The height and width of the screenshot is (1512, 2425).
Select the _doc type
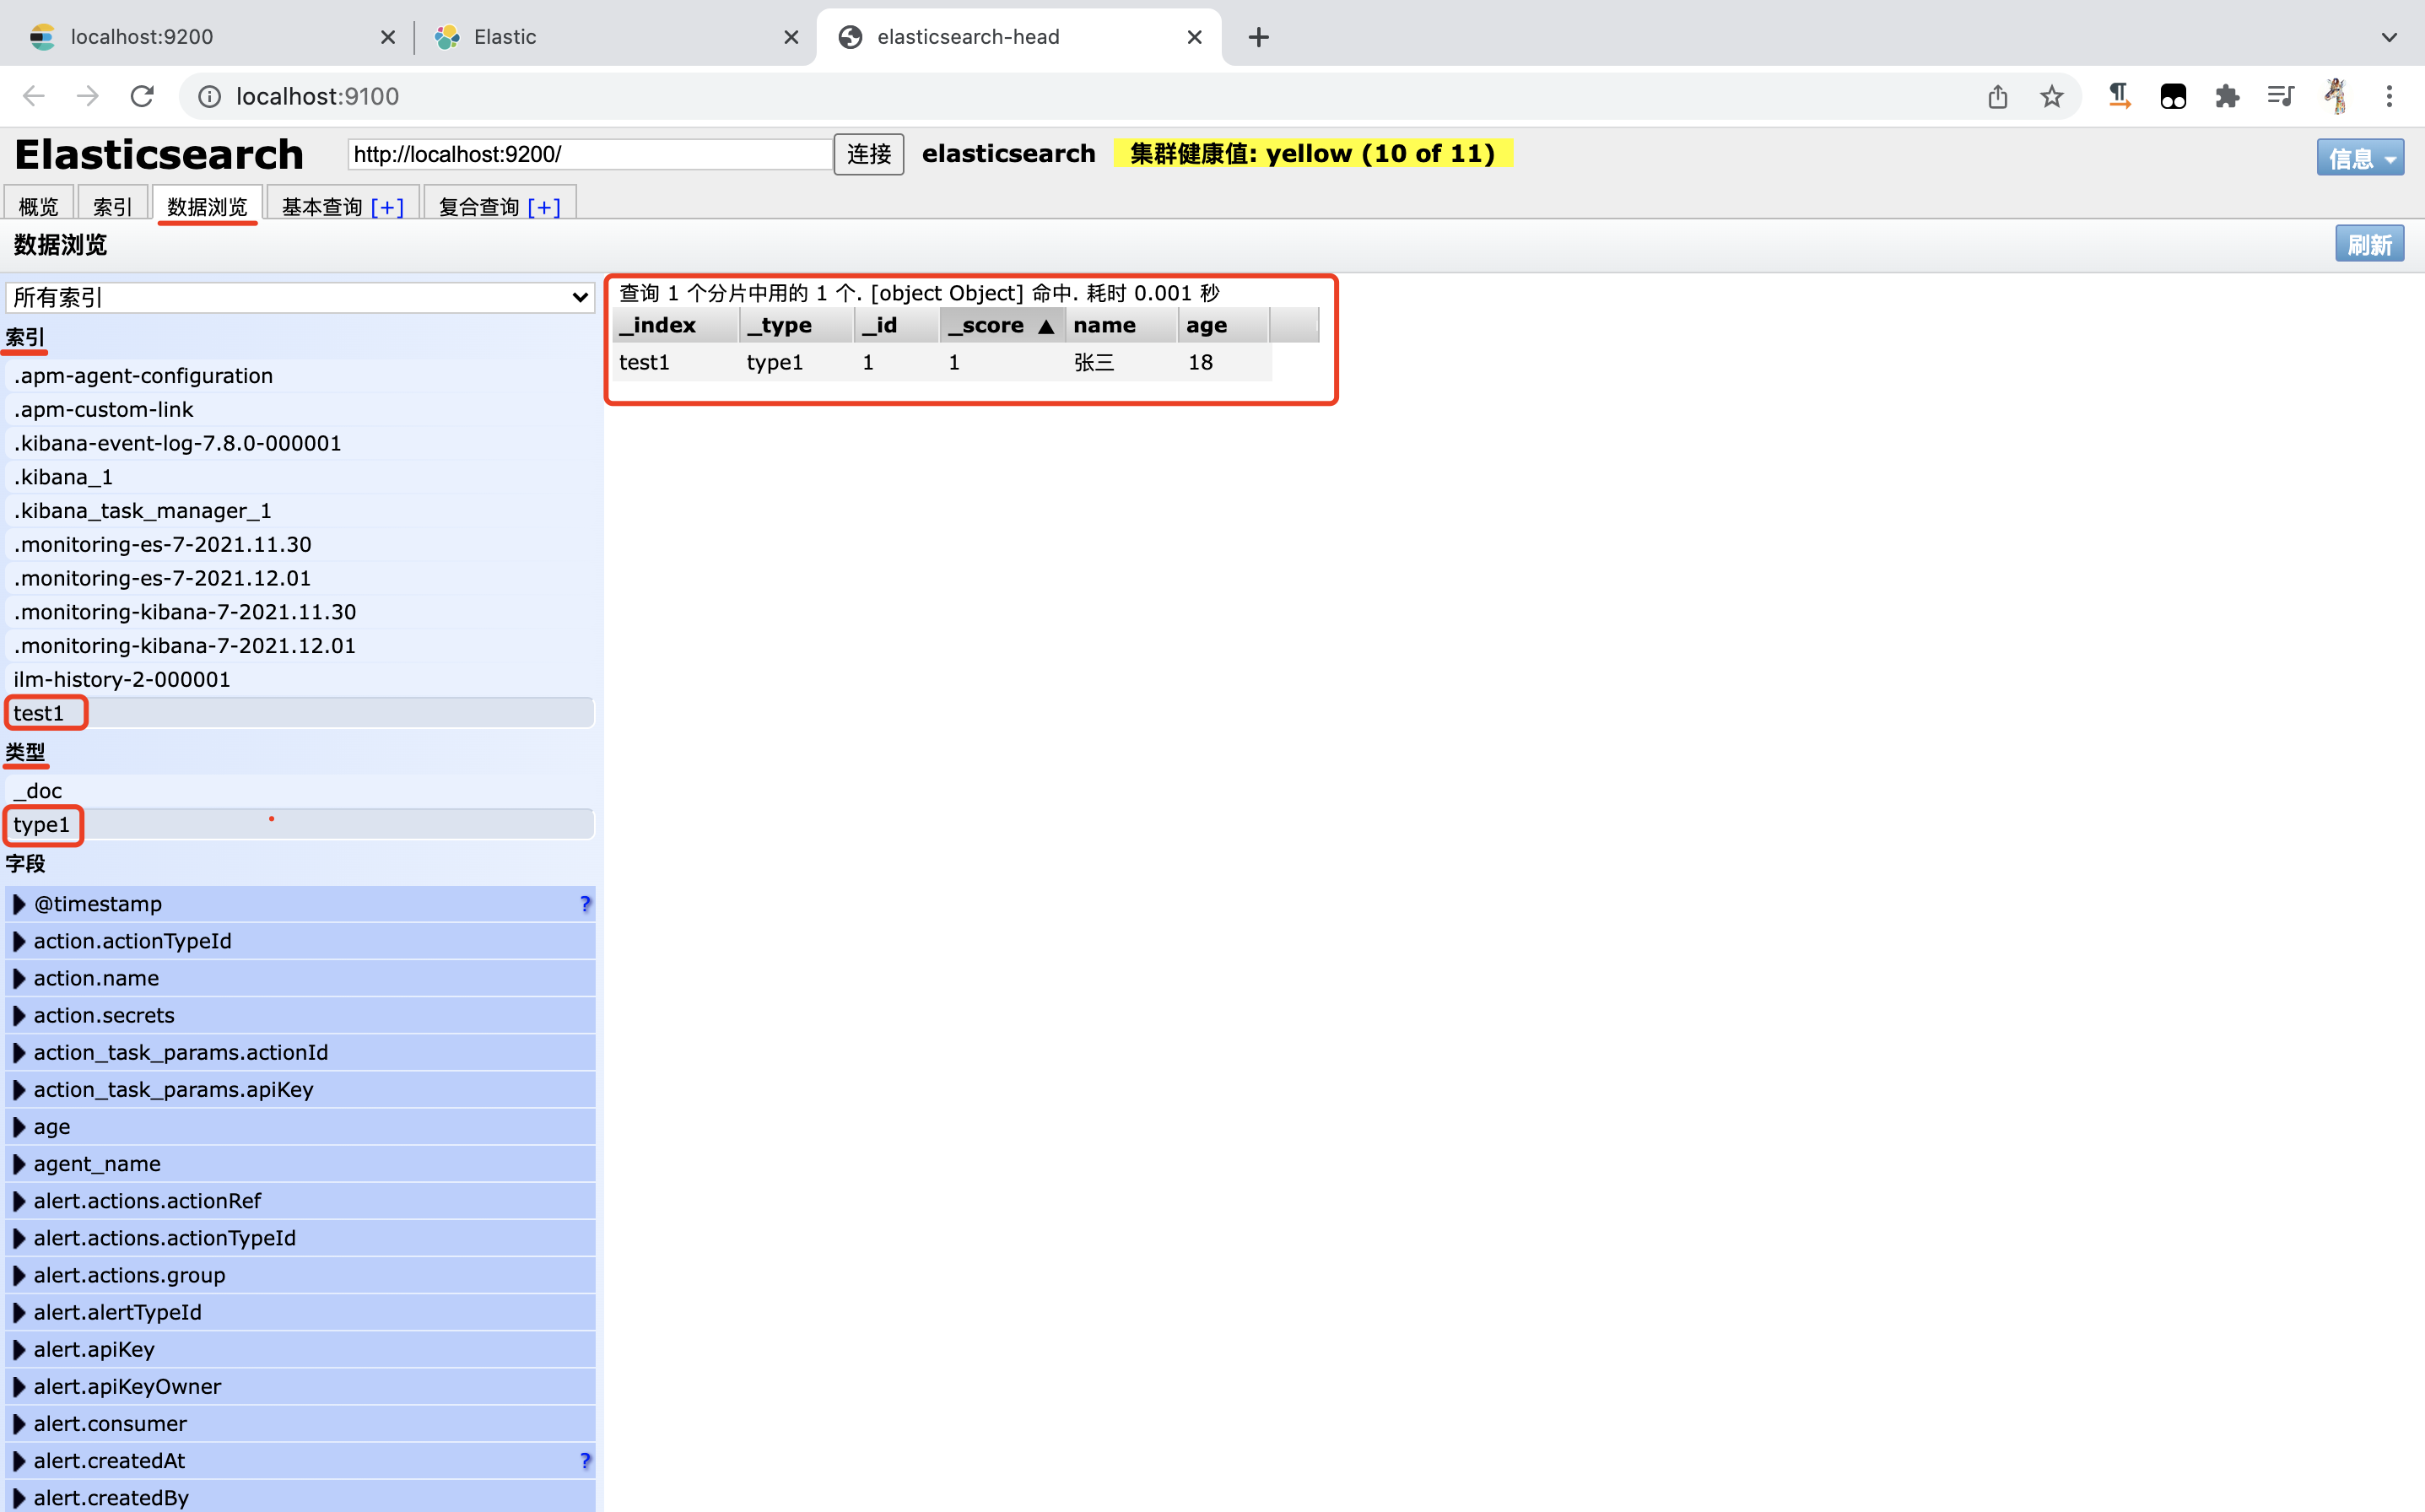(x=300, y=791)
